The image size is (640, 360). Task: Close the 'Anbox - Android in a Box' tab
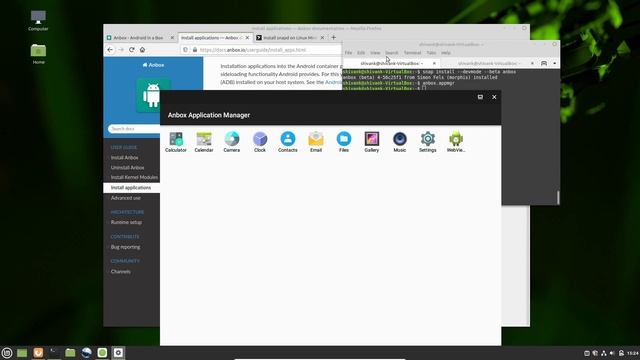tap(172, 38)
